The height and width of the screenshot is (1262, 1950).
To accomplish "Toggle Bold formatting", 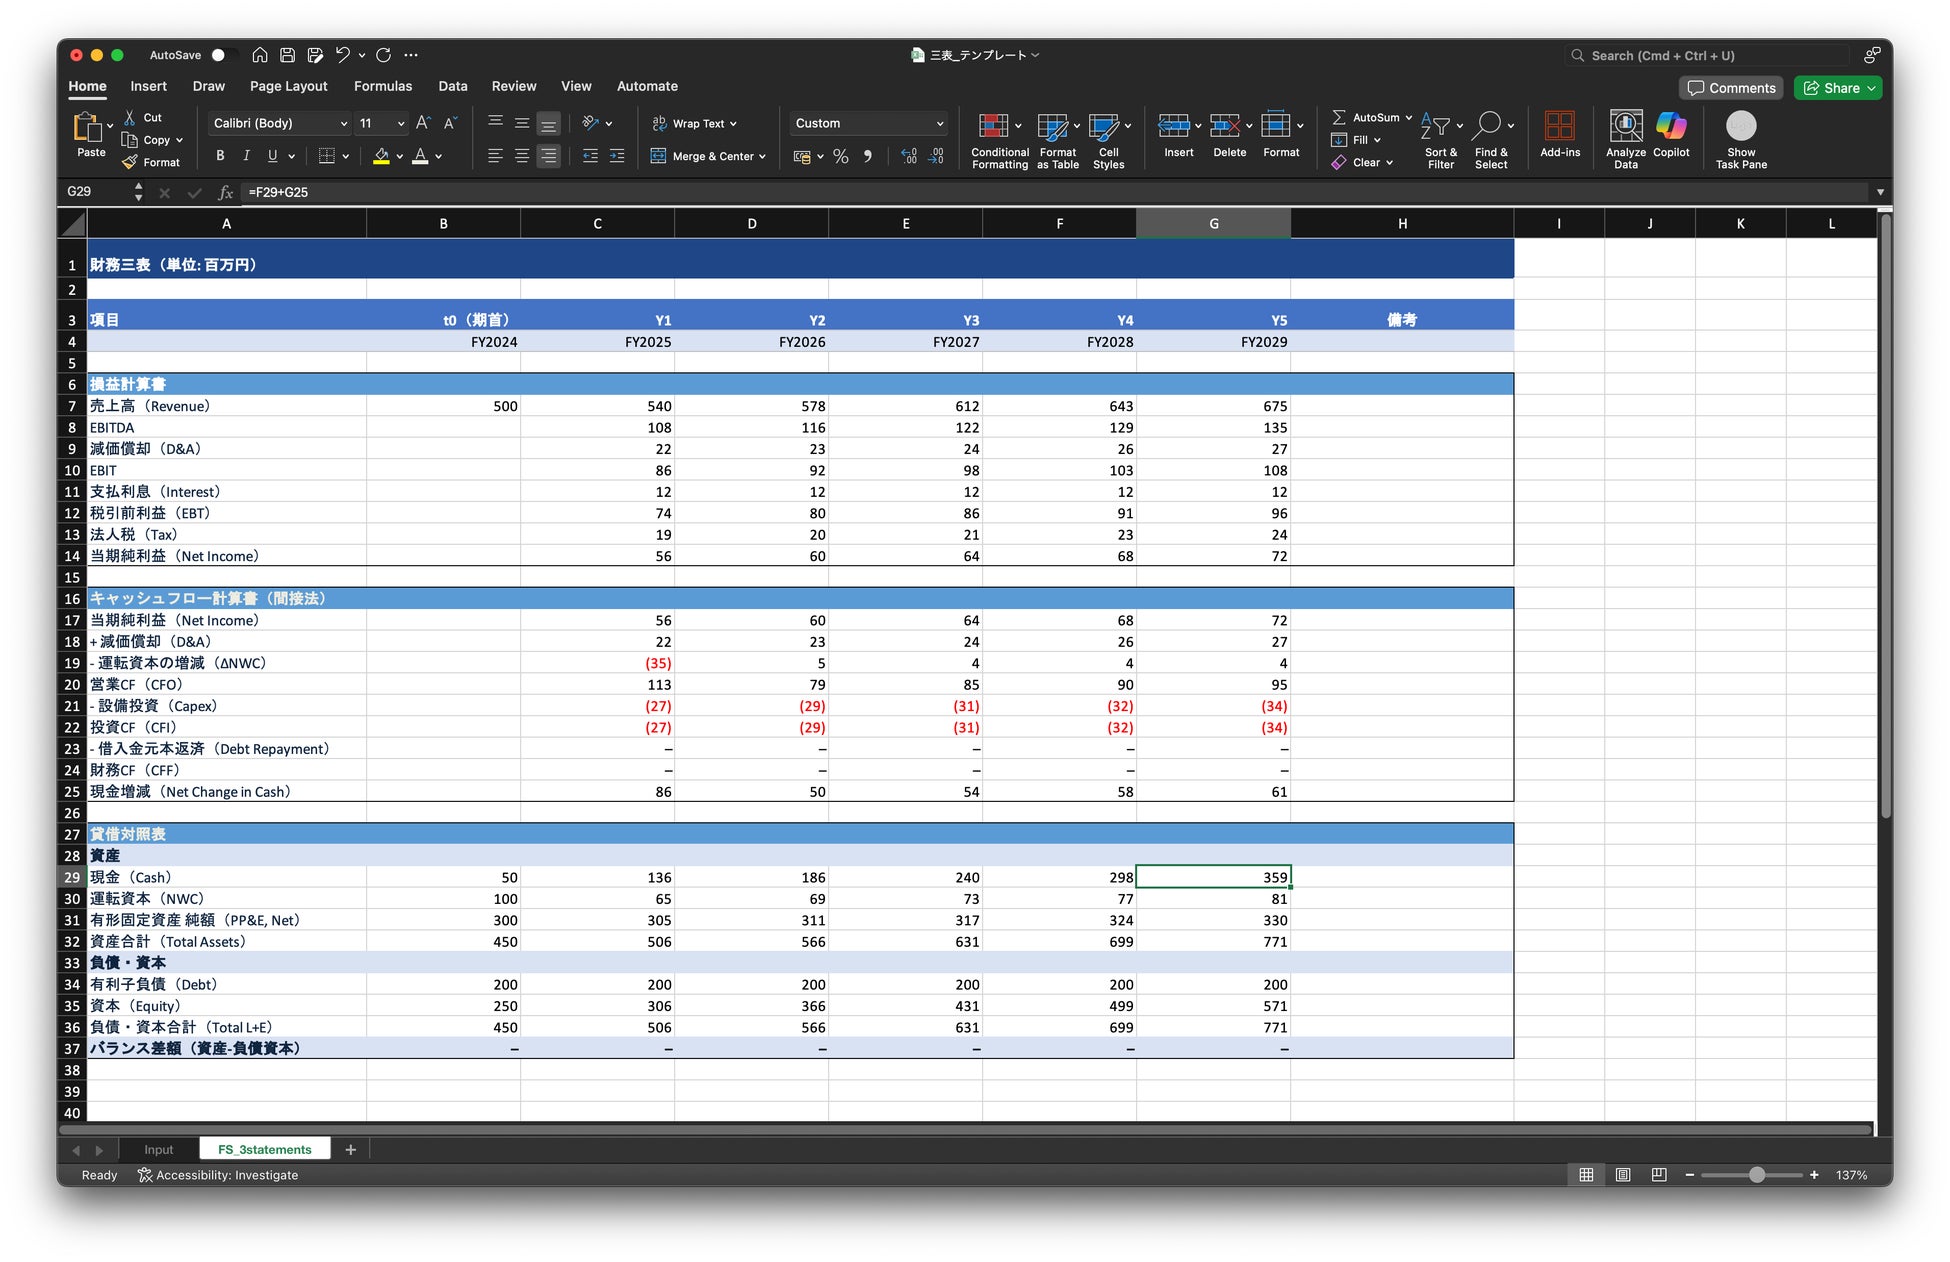I will (220, 156).
